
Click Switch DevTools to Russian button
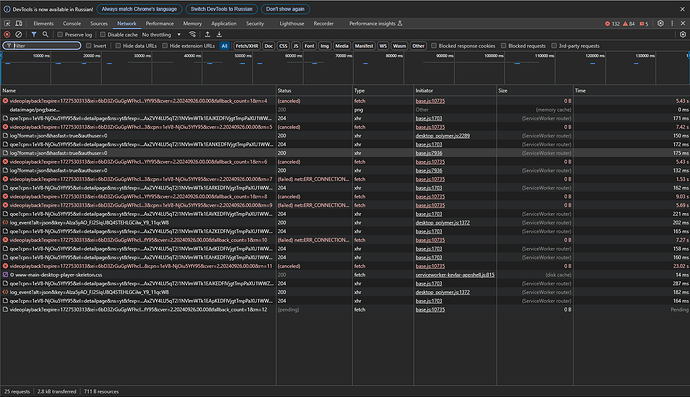coord(221,9)
